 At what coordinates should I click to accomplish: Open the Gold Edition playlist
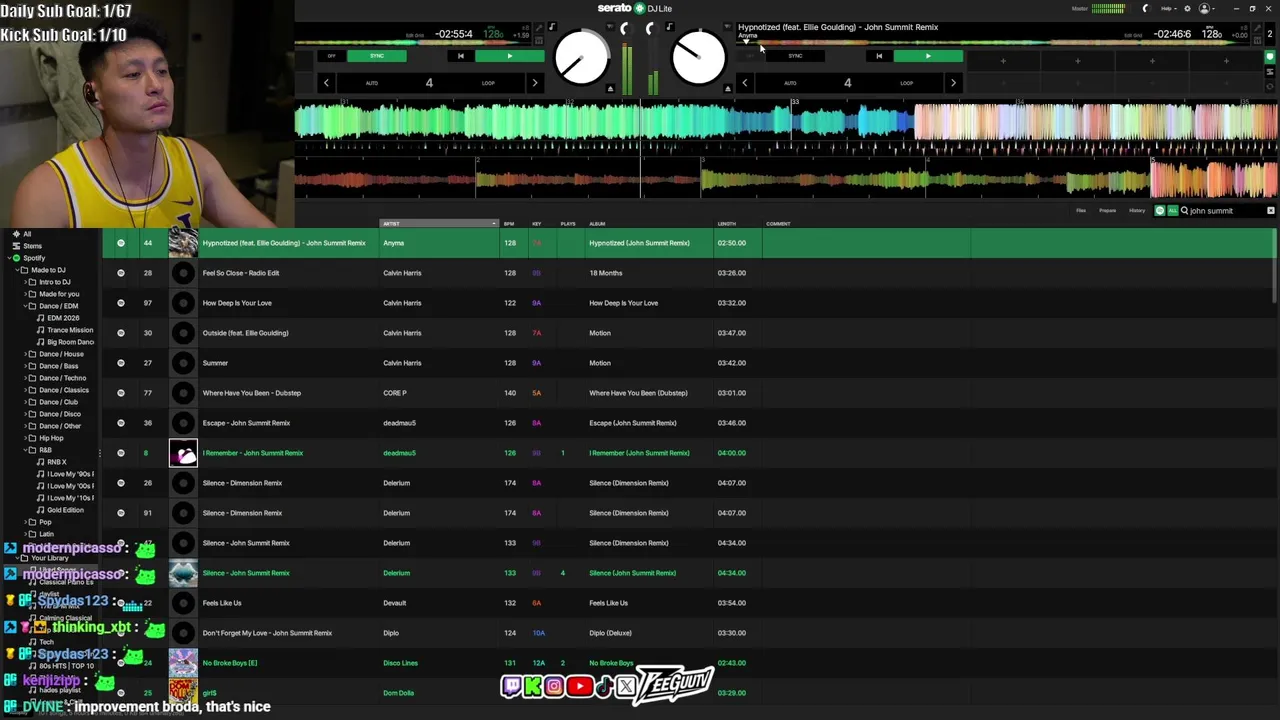65,510
